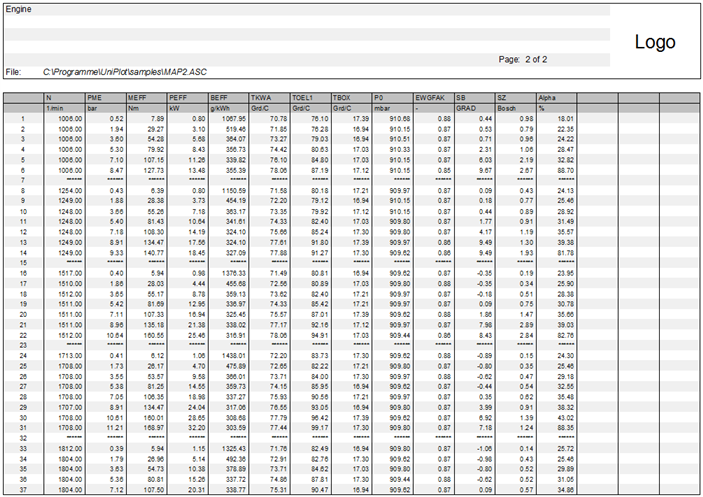Click the PEFF value 20.31

pos(196,490)
